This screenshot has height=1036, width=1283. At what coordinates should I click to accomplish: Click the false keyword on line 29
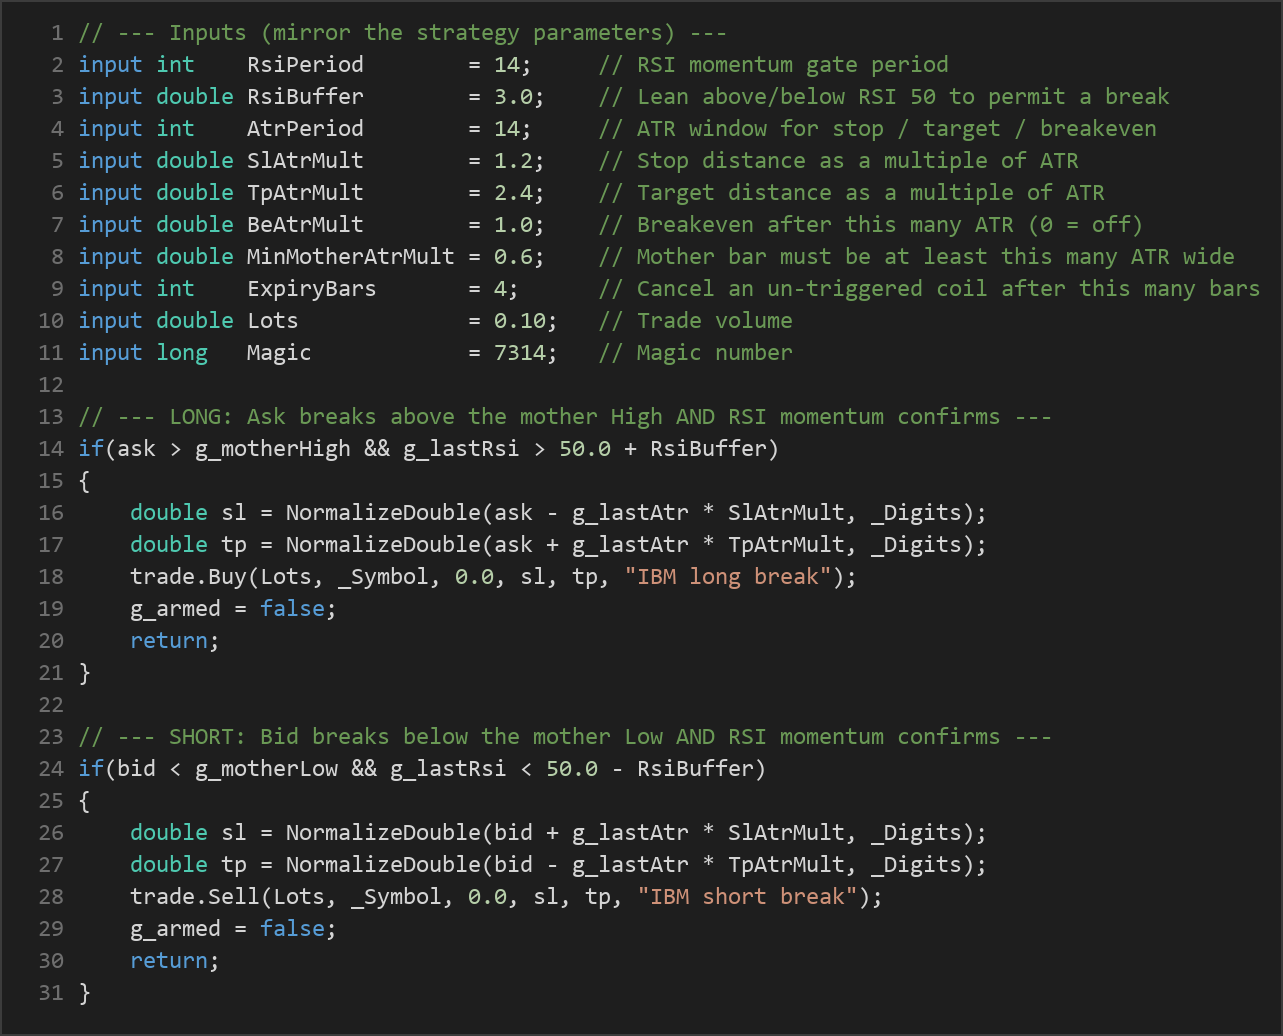click(x=292, y=929)
